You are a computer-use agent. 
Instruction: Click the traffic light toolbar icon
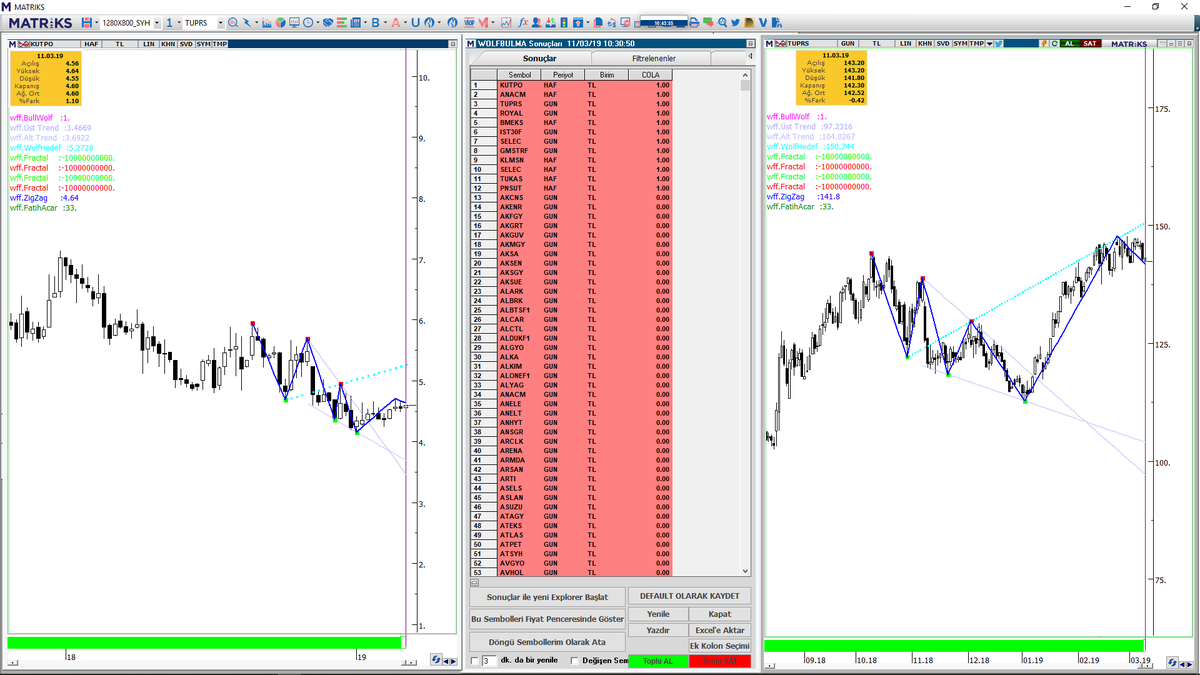[x=565, y=23]
